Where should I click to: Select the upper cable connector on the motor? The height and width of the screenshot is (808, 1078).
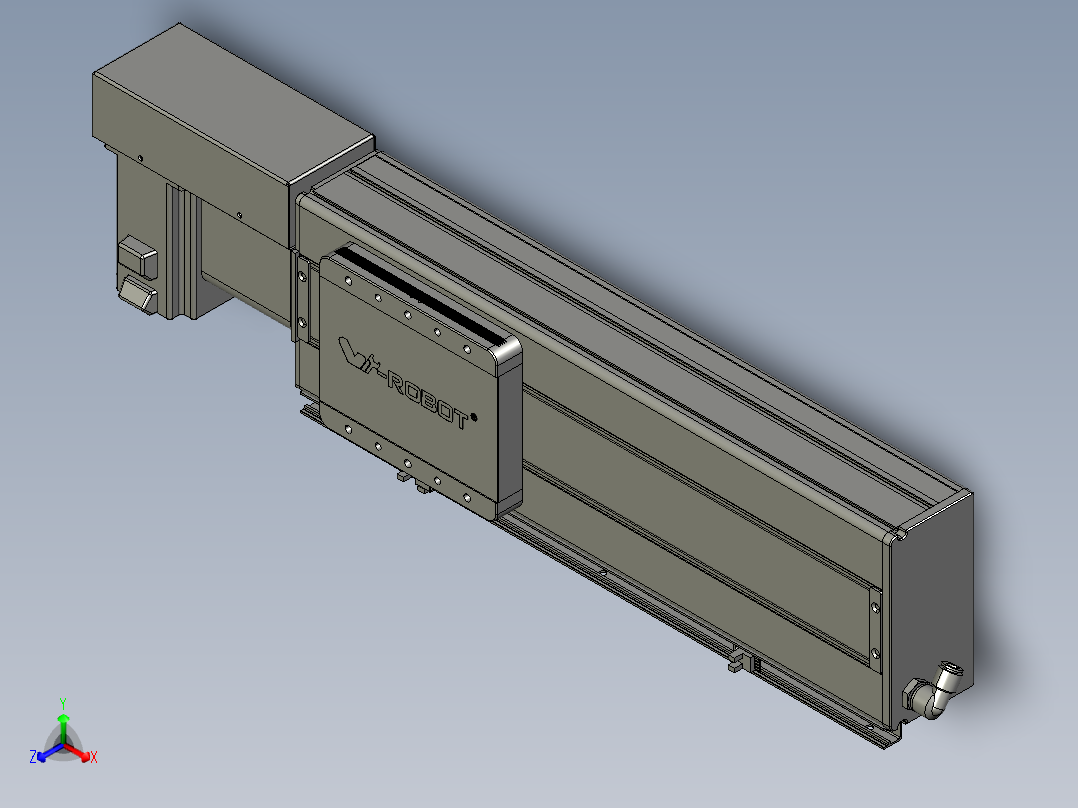(x=138, y=257)
